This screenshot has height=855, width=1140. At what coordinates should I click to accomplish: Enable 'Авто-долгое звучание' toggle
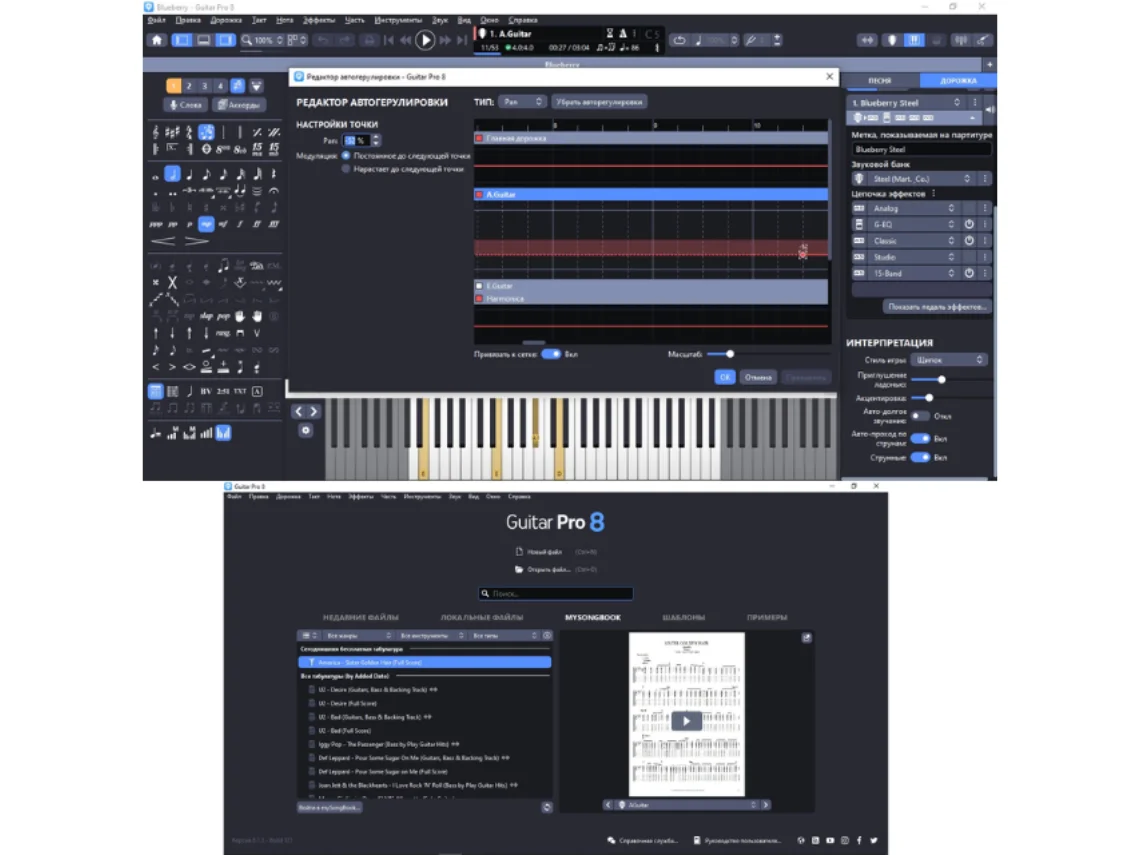pos(919,416)
